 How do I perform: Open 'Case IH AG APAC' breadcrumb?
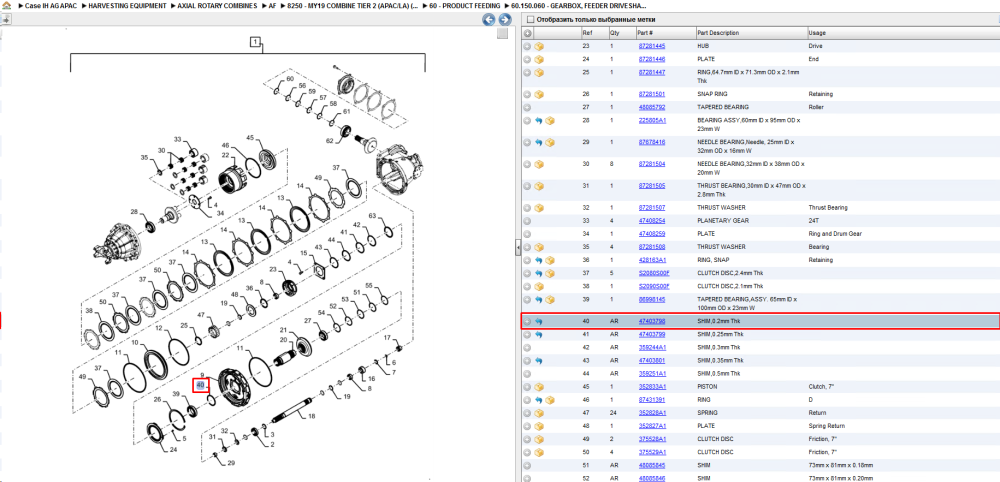[x=51, y=5]
